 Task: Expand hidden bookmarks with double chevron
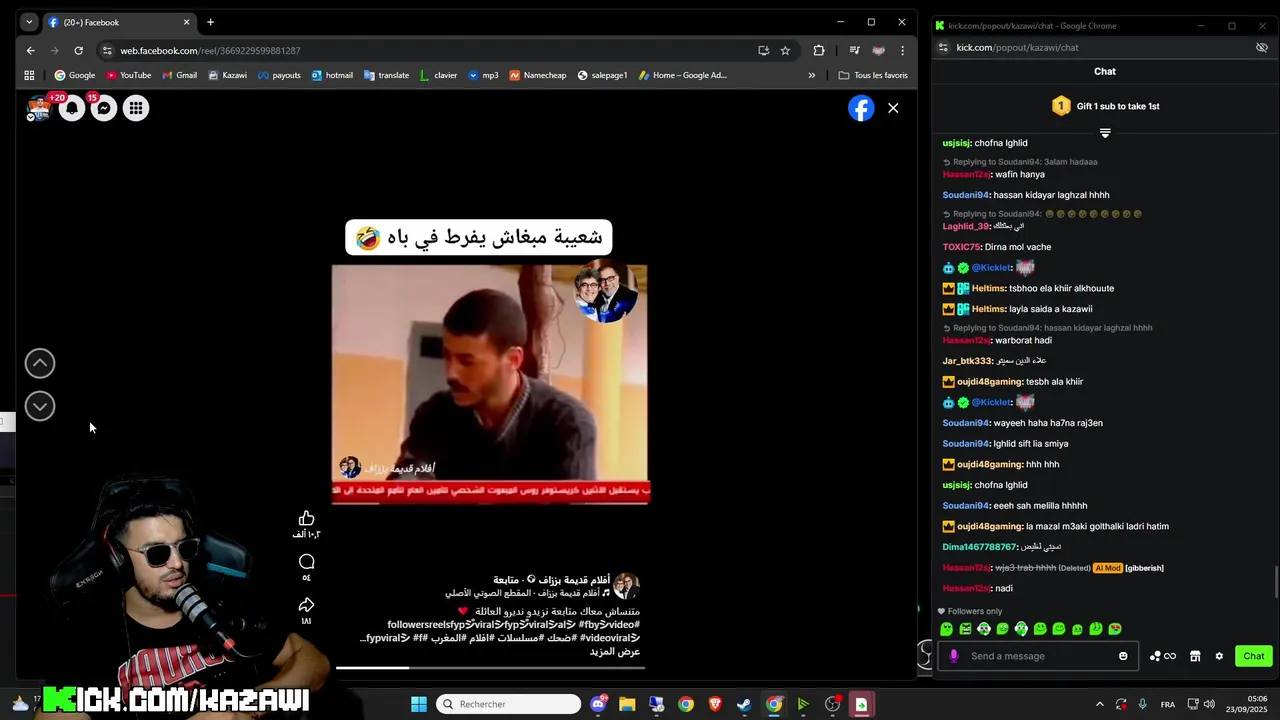pos(811,75)
